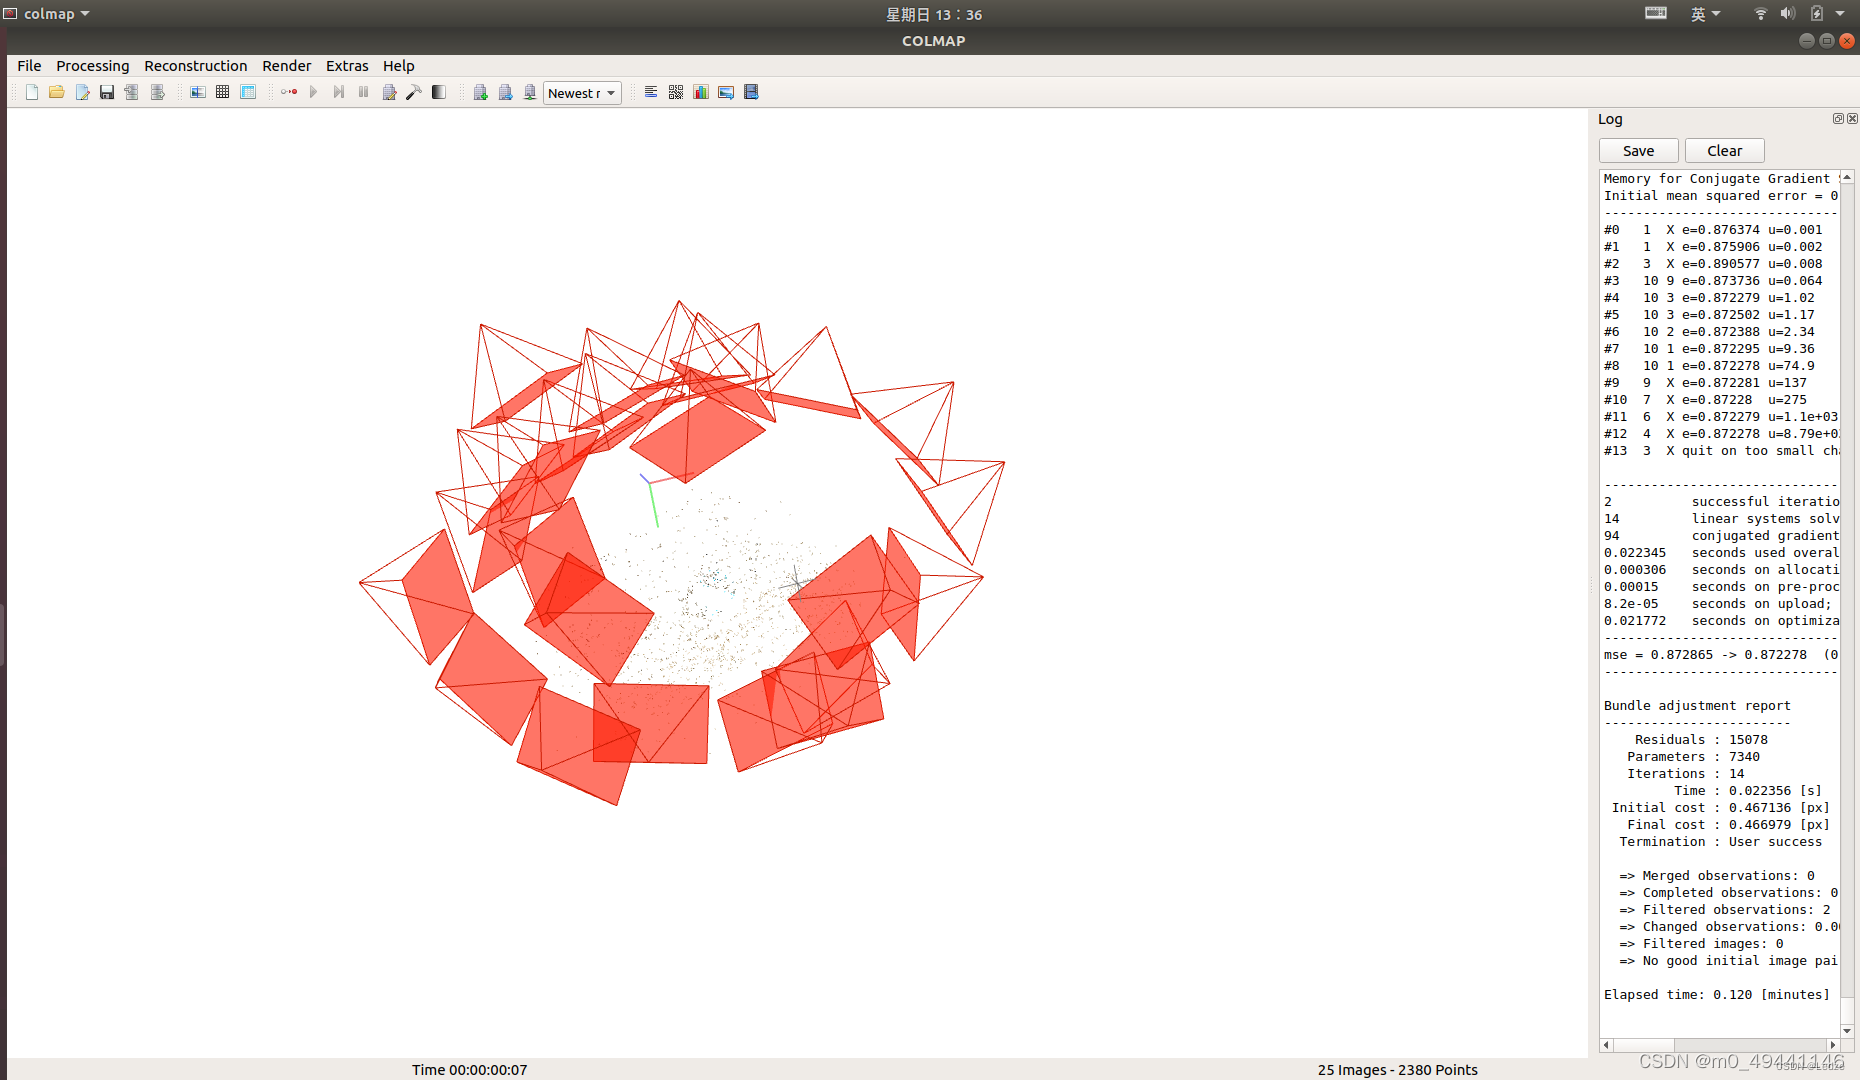Open bundle adjustment
Image resolution: width=1860 pixels, height=1080 pixels.
389,92
